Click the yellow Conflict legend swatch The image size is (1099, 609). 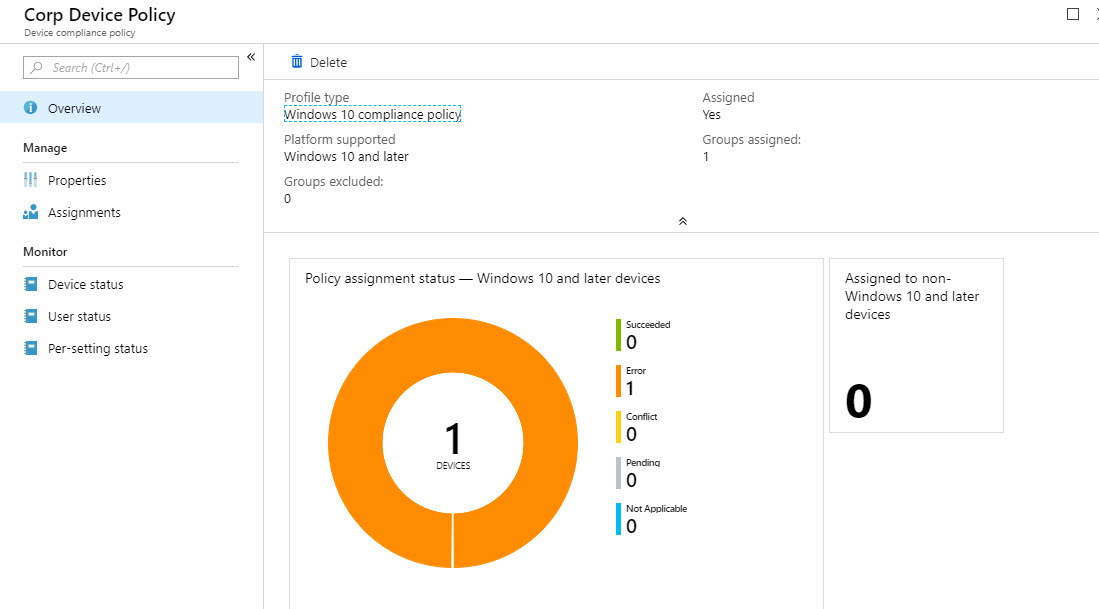pos(618,427)
